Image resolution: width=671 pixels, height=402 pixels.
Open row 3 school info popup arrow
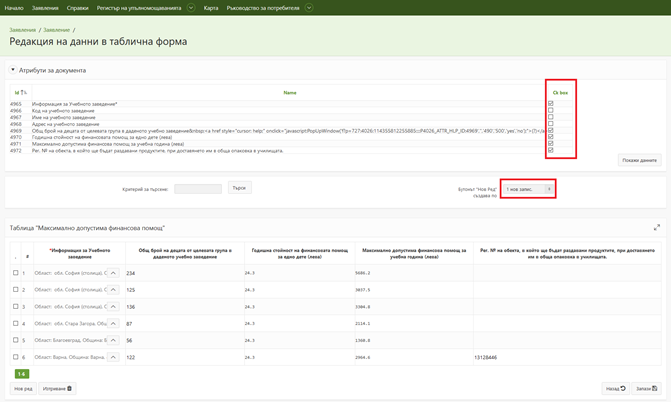click(113, 307)
